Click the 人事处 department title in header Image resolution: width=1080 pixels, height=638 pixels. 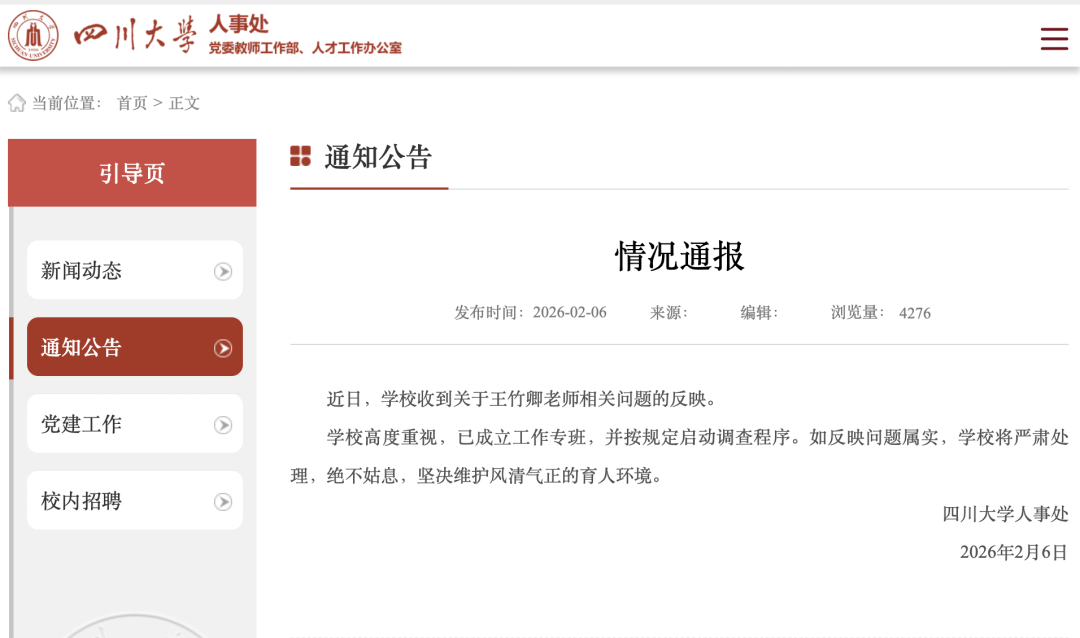click(238, 24)
